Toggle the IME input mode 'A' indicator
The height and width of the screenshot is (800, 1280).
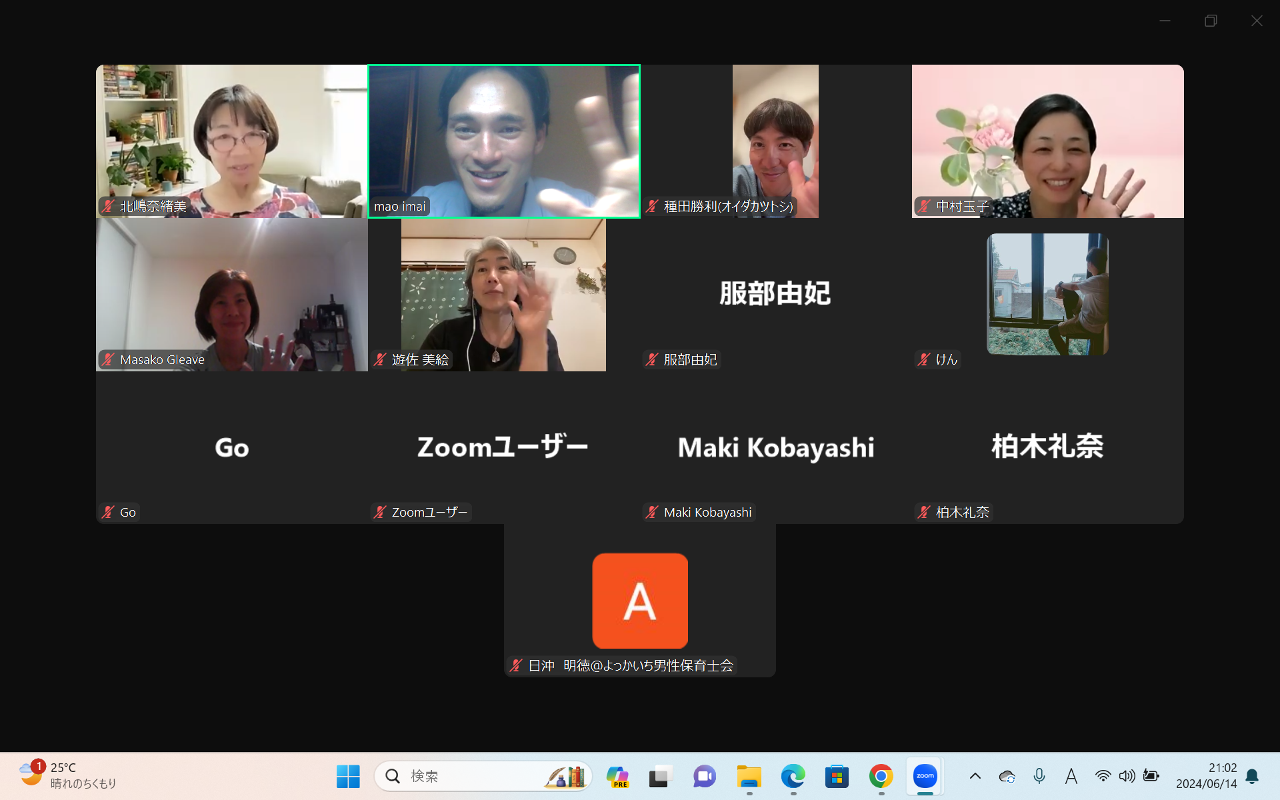point(1071,776)
